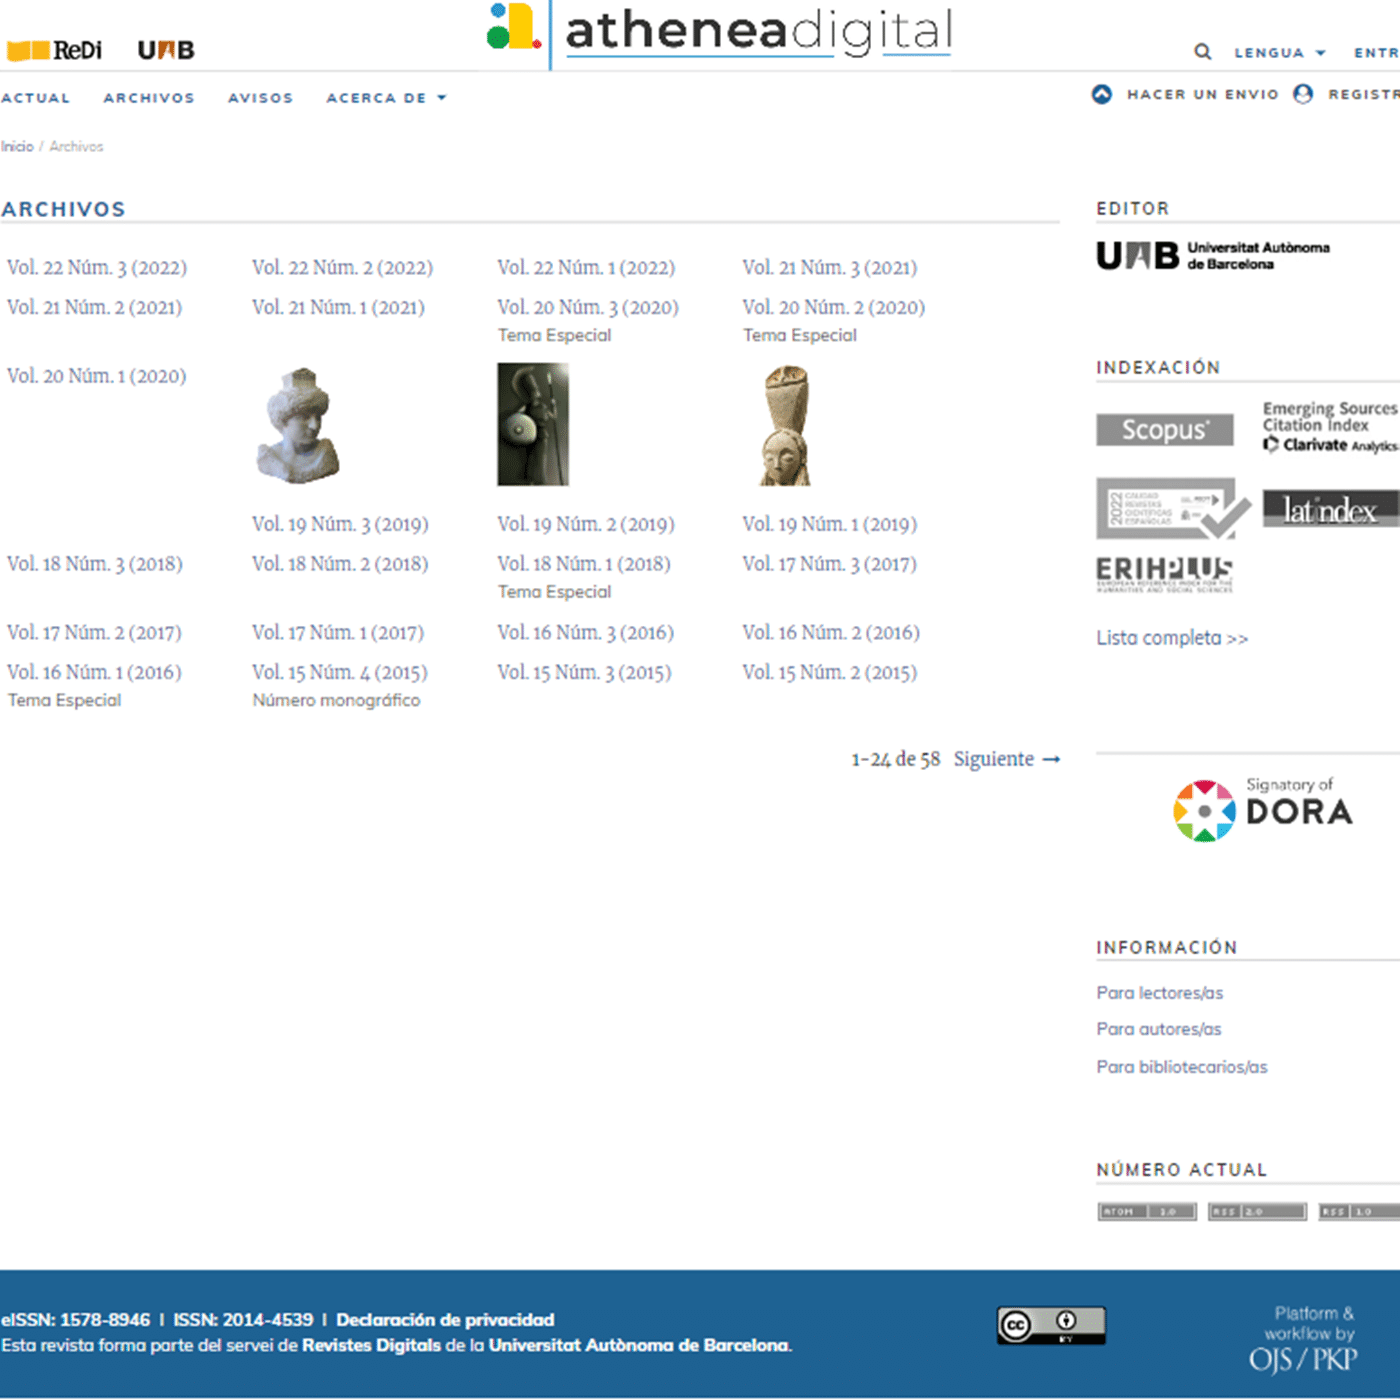Screen dimensions: 1400x1400
Task: Open the ATOM 1.0 feed
Action: click(1146, 1211)
